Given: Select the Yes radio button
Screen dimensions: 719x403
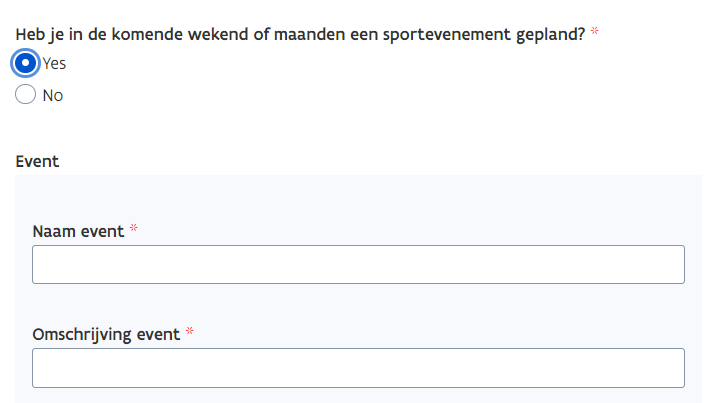Looking at the screenshot, I should [26, 63].
